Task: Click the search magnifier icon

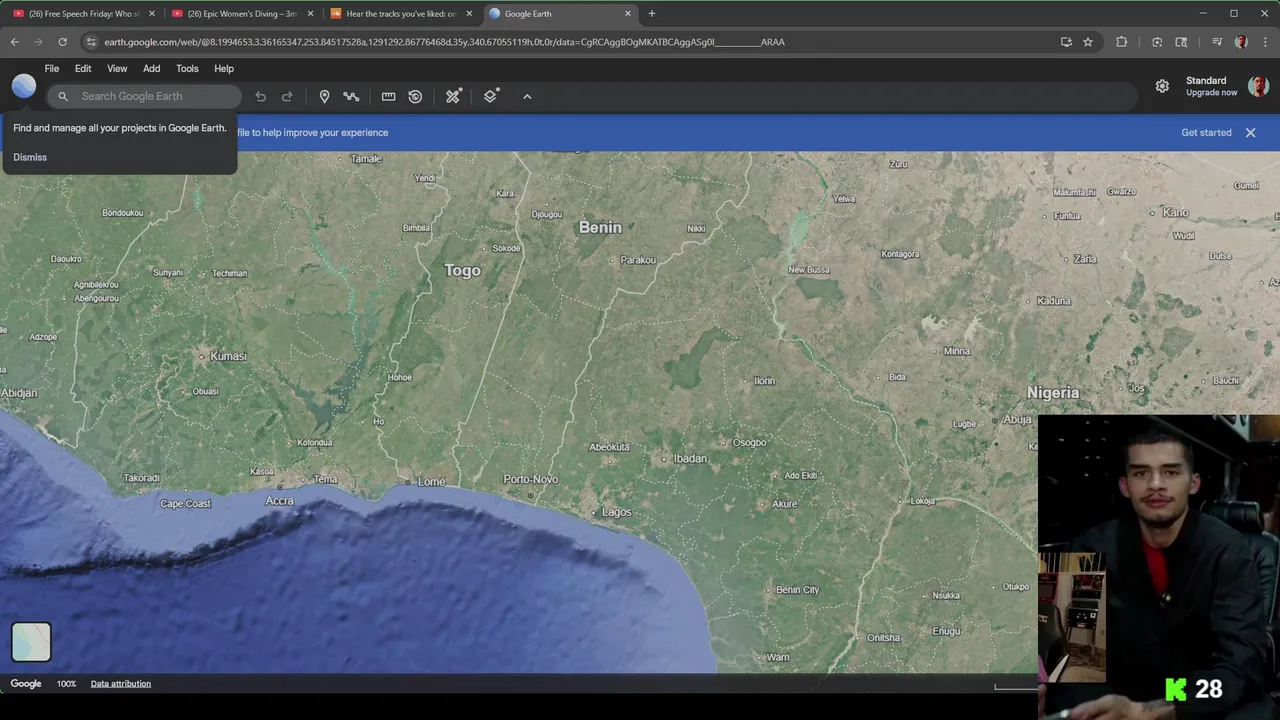Action: [x=63, y=96]
